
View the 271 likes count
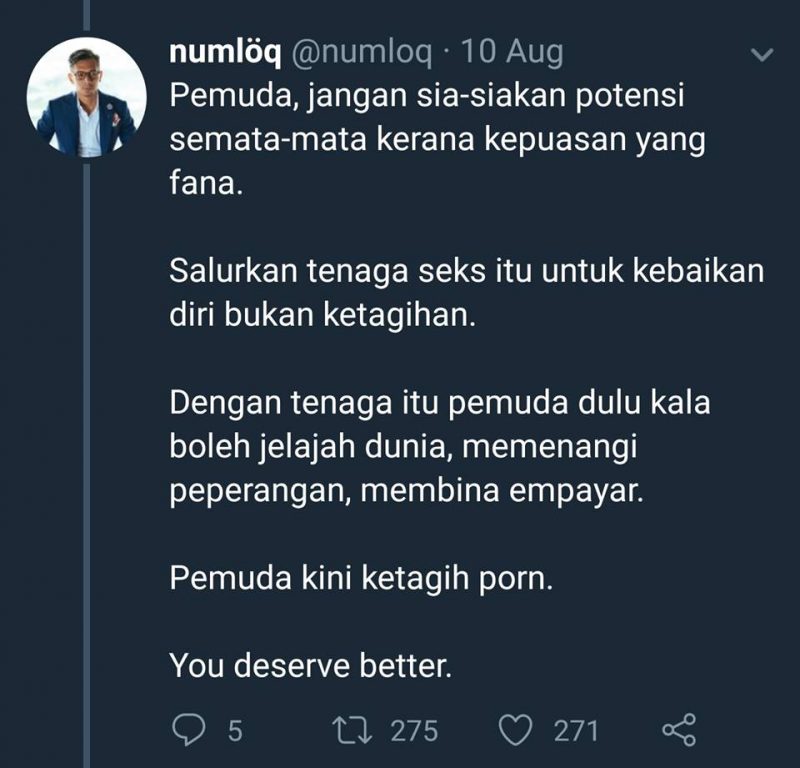(x=576, y=731)
